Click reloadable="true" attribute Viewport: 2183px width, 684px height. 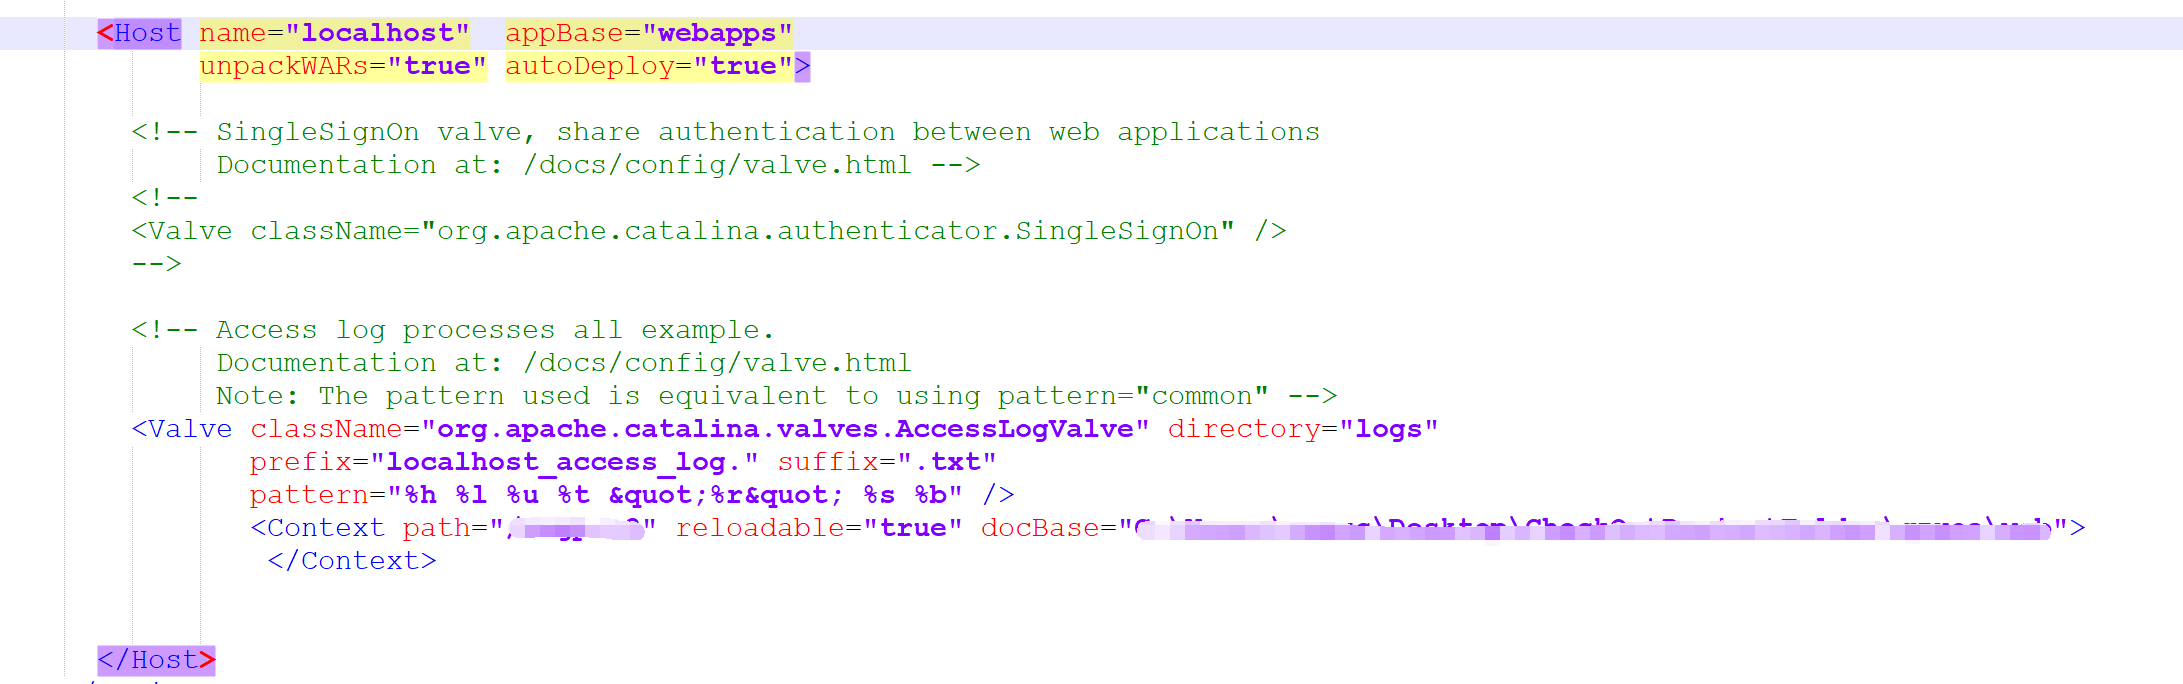click(x=819, y=528)
